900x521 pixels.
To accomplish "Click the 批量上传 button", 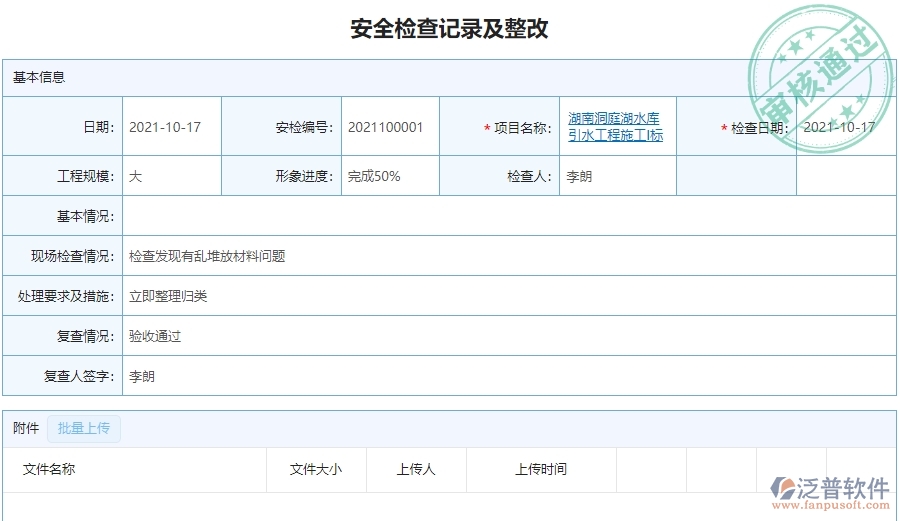I will point(84,429).
